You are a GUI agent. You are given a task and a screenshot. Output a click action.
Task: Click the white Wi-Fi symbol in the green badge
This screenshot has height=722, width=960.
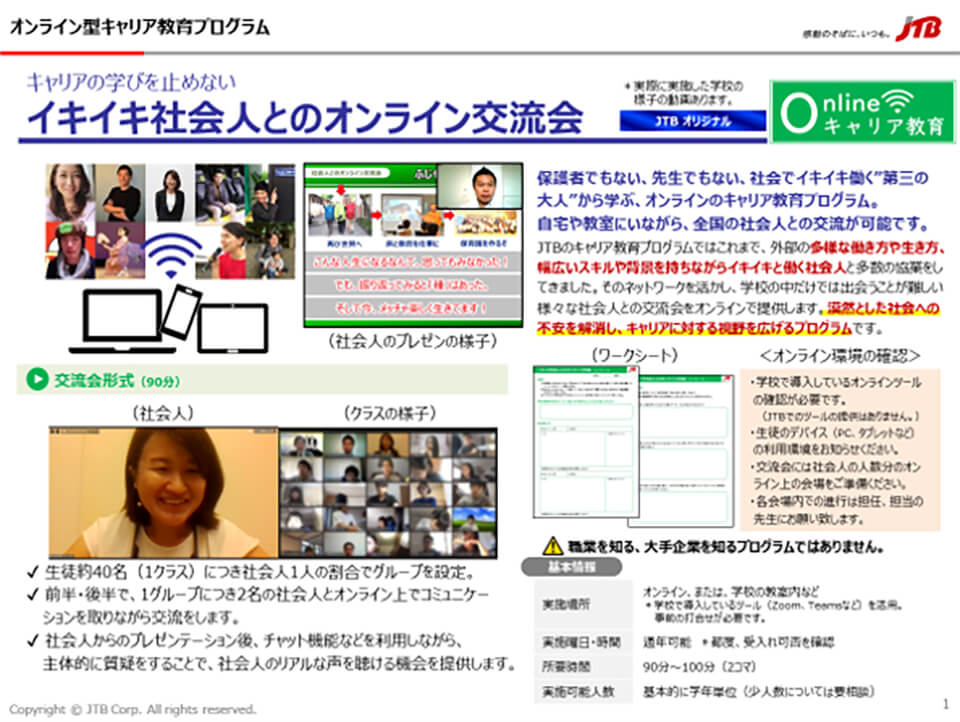tap(897, 101)
